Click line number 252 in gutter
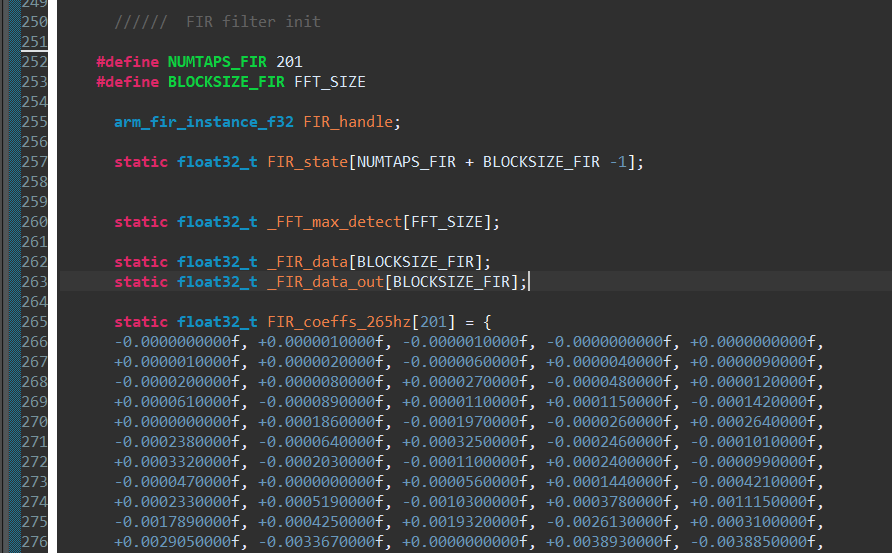Screen dimensions: 892x553 [x=34, y=62]
